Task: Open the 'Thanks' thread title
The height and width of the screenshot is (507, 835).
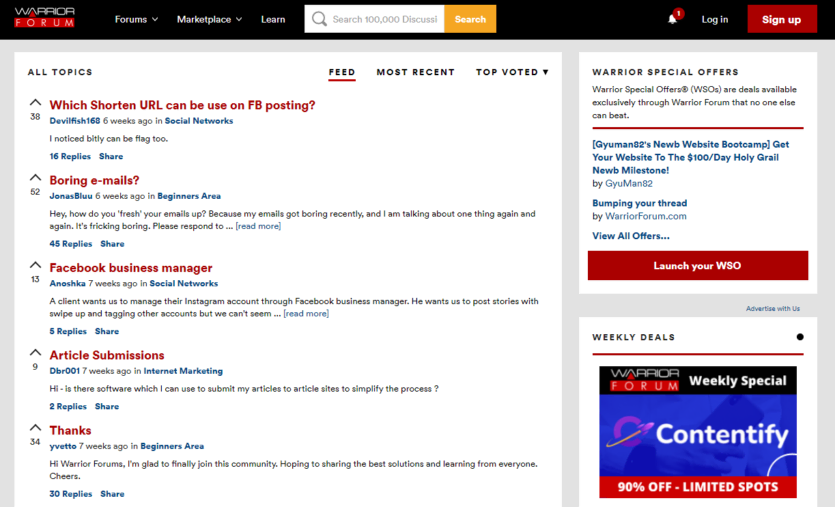Action: click(x=70, y=430)
